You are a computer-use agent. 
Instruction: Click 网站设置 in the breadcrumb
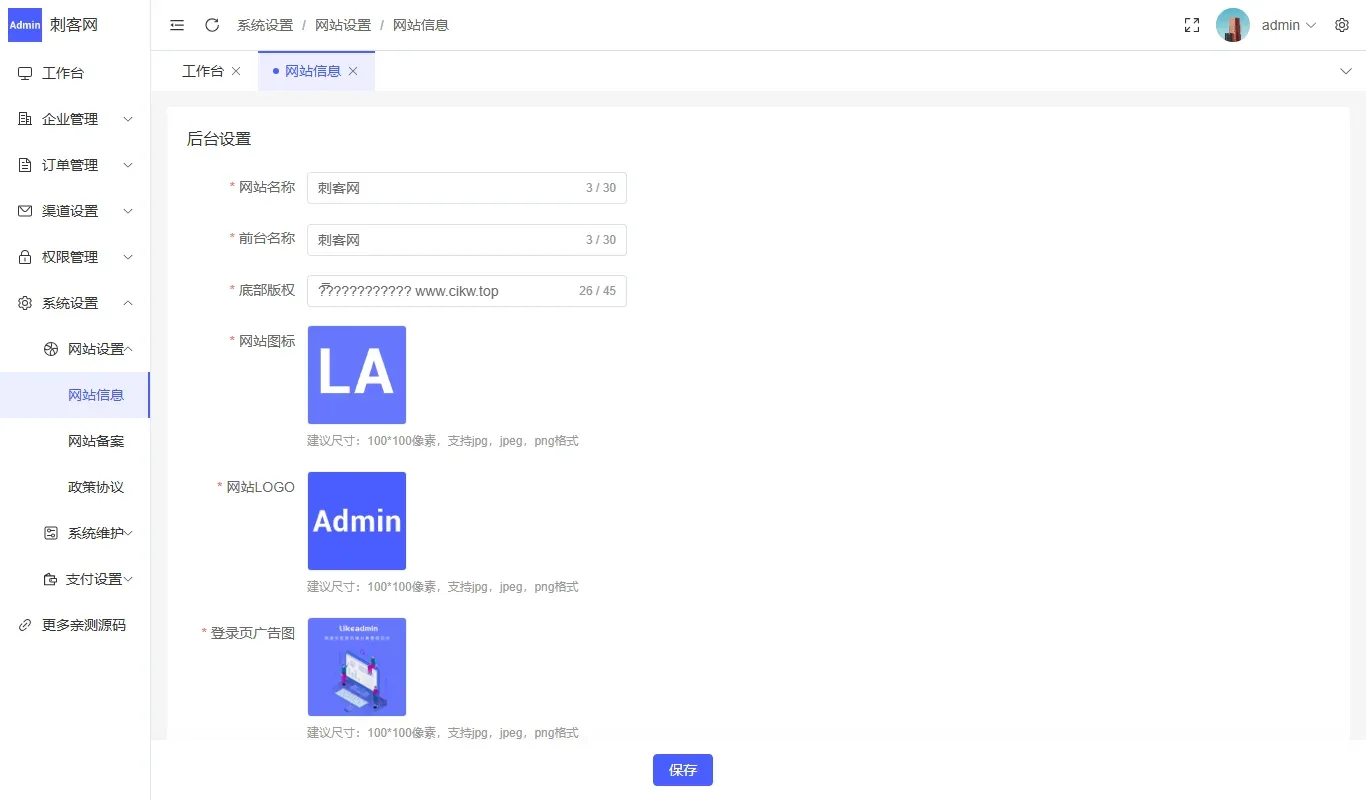(343, 25)
